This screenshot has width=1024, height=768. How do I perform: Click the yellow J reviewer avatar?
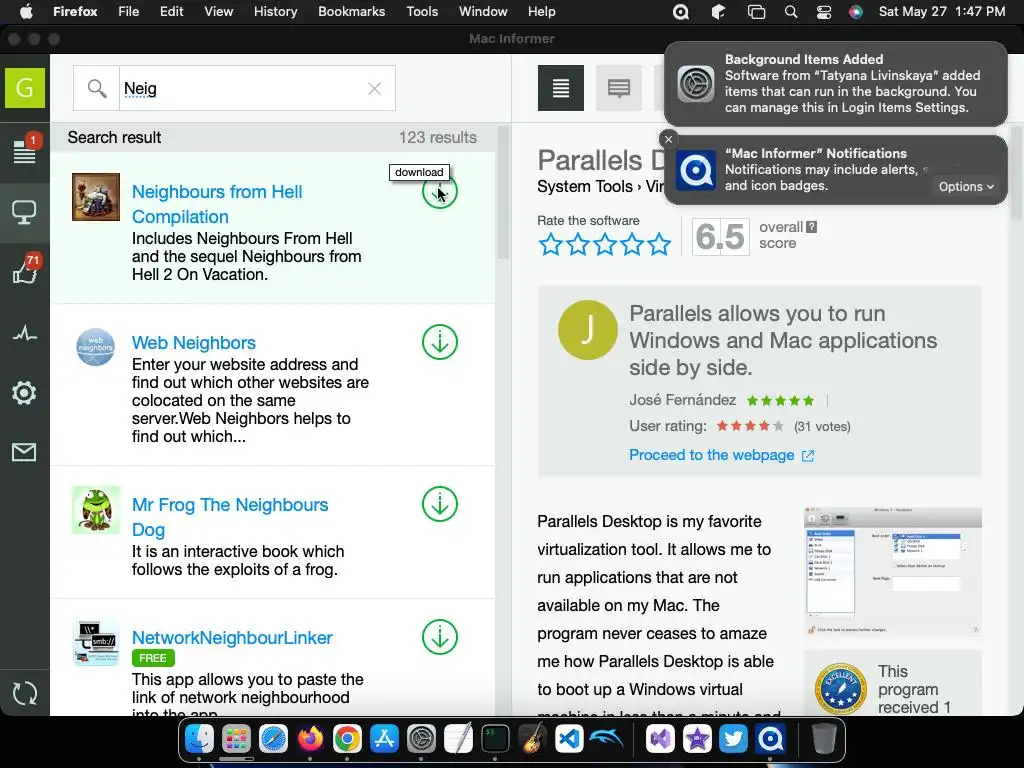[x=588, y=330]
